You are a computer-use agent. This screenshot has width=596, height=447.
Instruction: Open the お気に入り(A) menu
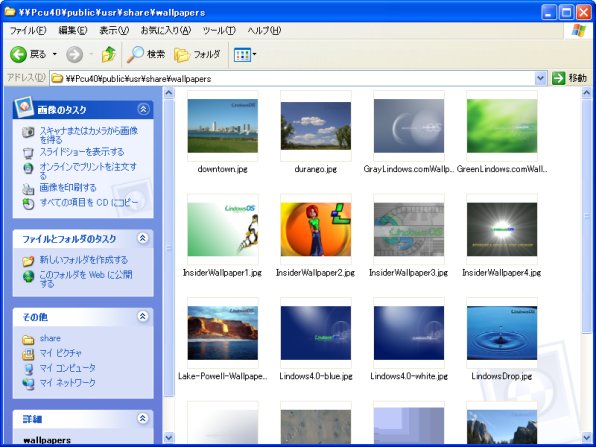click(x=166, y=30)
